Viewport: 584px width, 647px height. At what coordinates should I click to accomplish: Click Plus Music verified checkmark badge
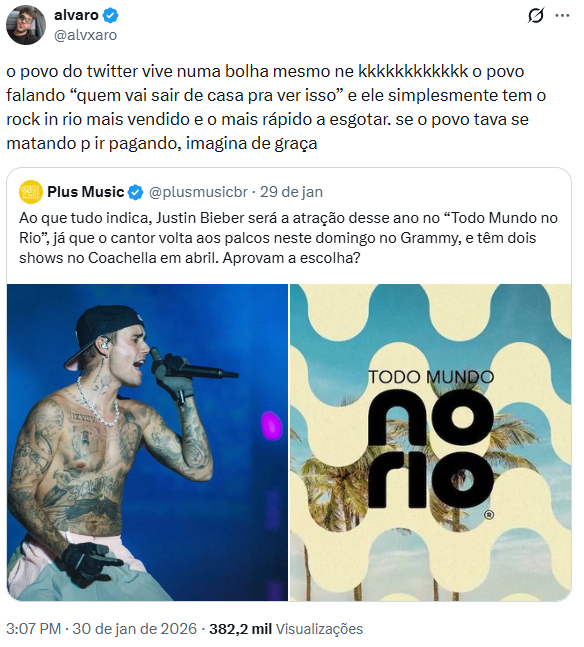(x=136, y=192)
